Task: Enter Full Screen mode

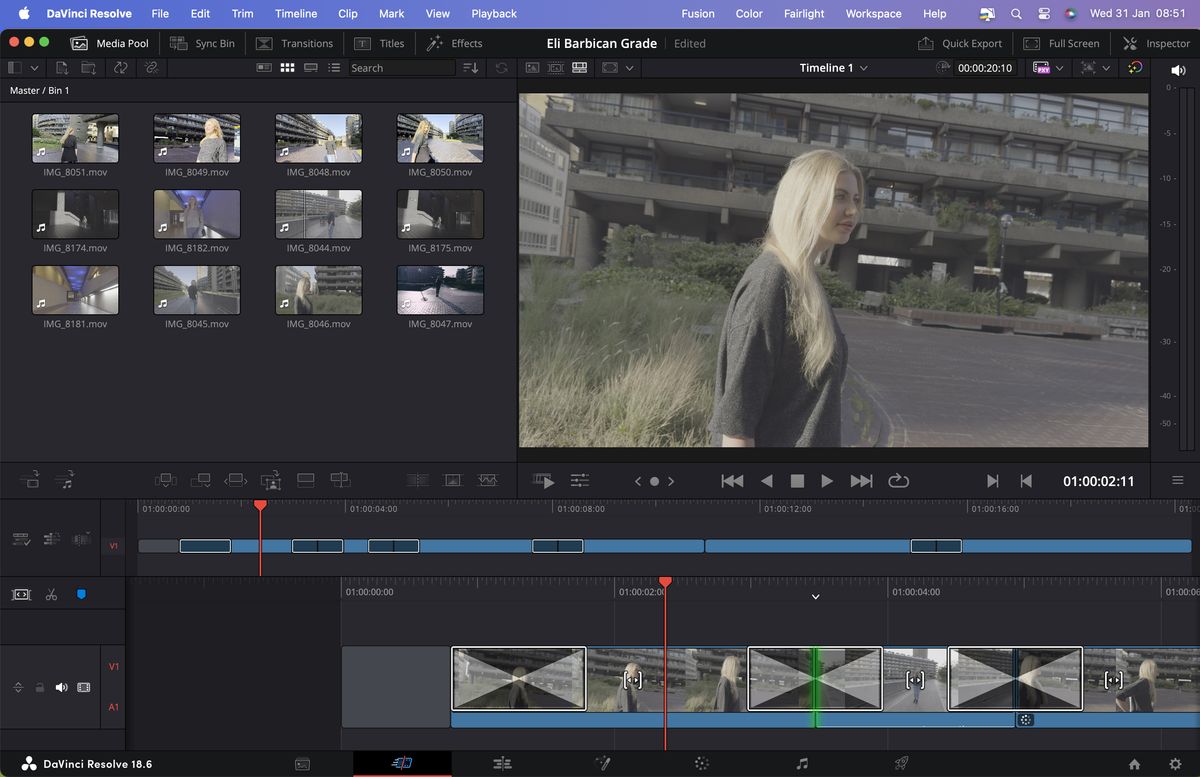Action: 1062,43
